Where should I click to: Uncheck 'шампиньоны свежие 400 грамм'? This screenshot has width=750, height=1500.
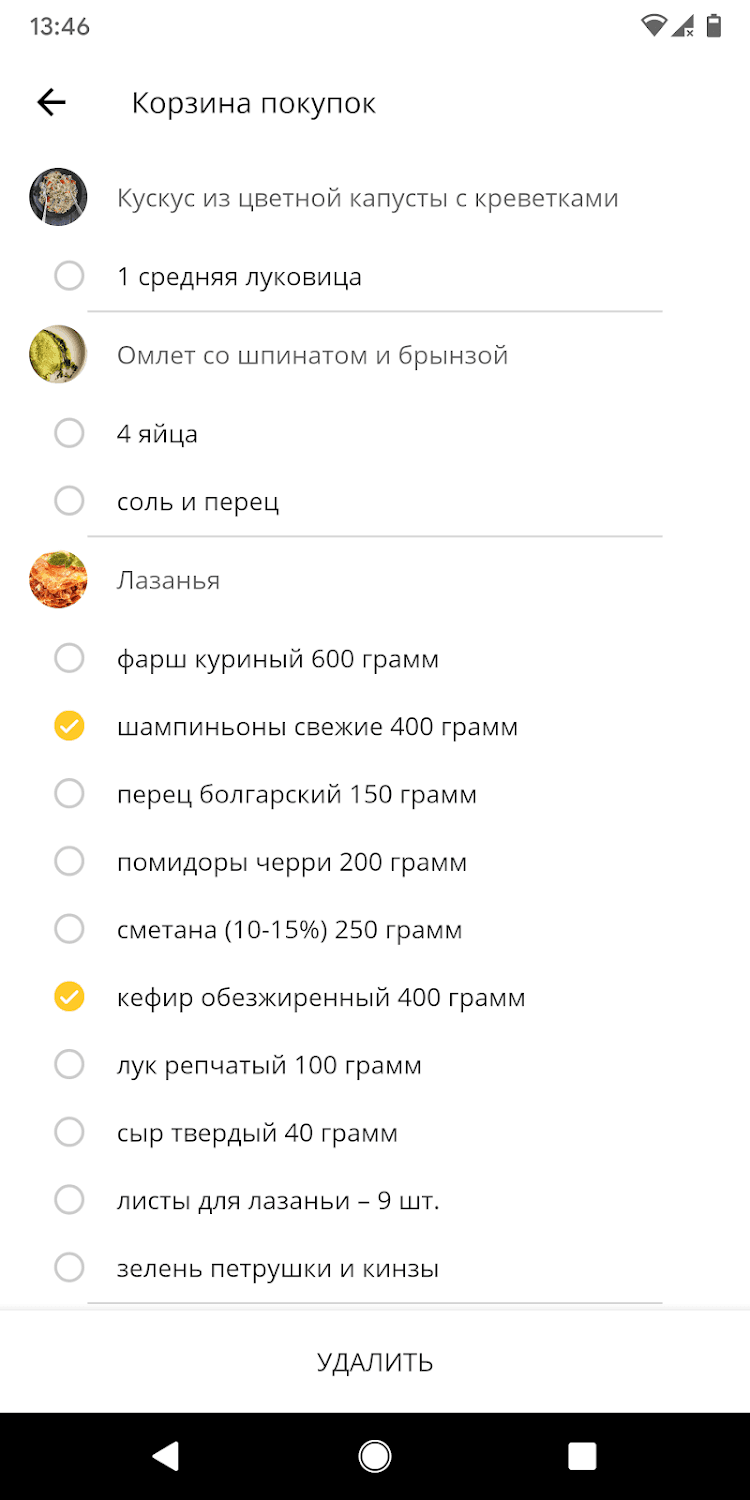tap(69, 726)
